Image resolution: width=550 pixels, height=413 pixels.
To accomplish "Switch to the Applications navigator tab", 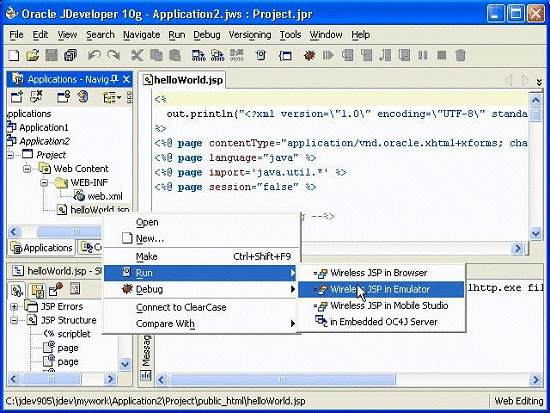I will [41, 248].
